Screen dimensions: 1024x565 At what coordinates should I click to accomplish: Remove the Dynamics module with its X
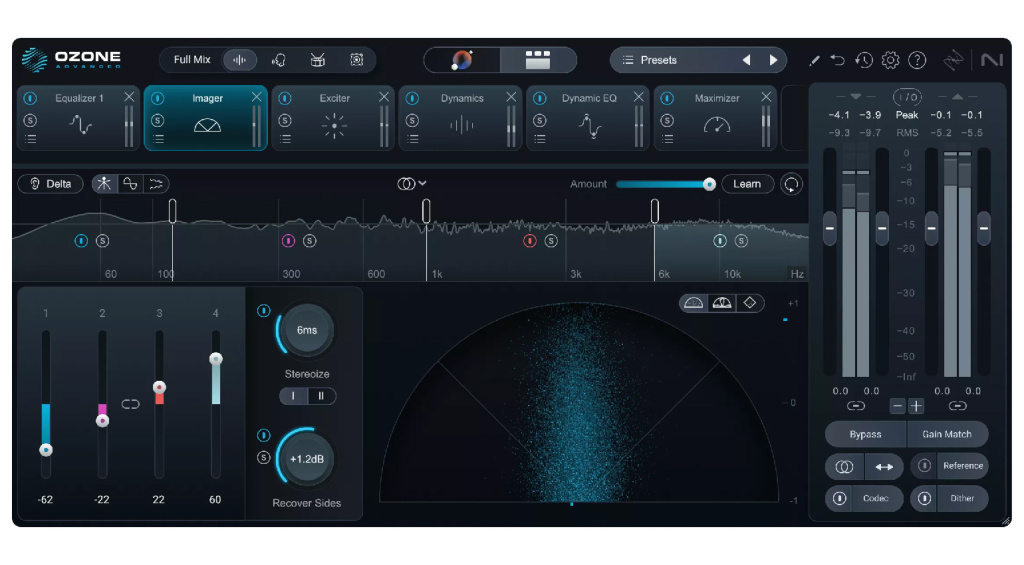click(x=511, y=97)
